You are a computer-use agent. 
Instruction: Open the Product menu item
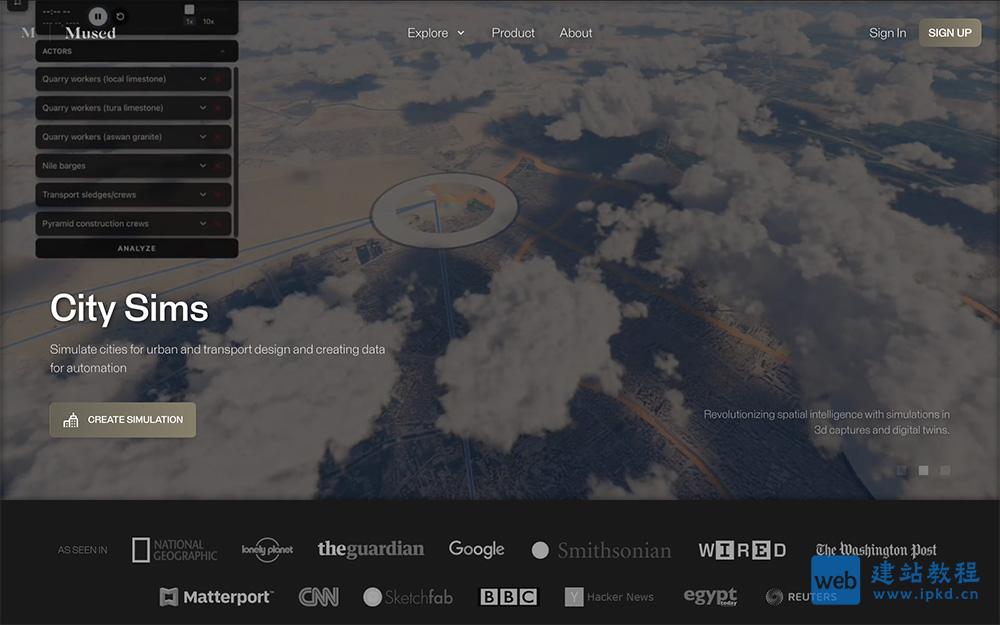click(x=513, y=33)
